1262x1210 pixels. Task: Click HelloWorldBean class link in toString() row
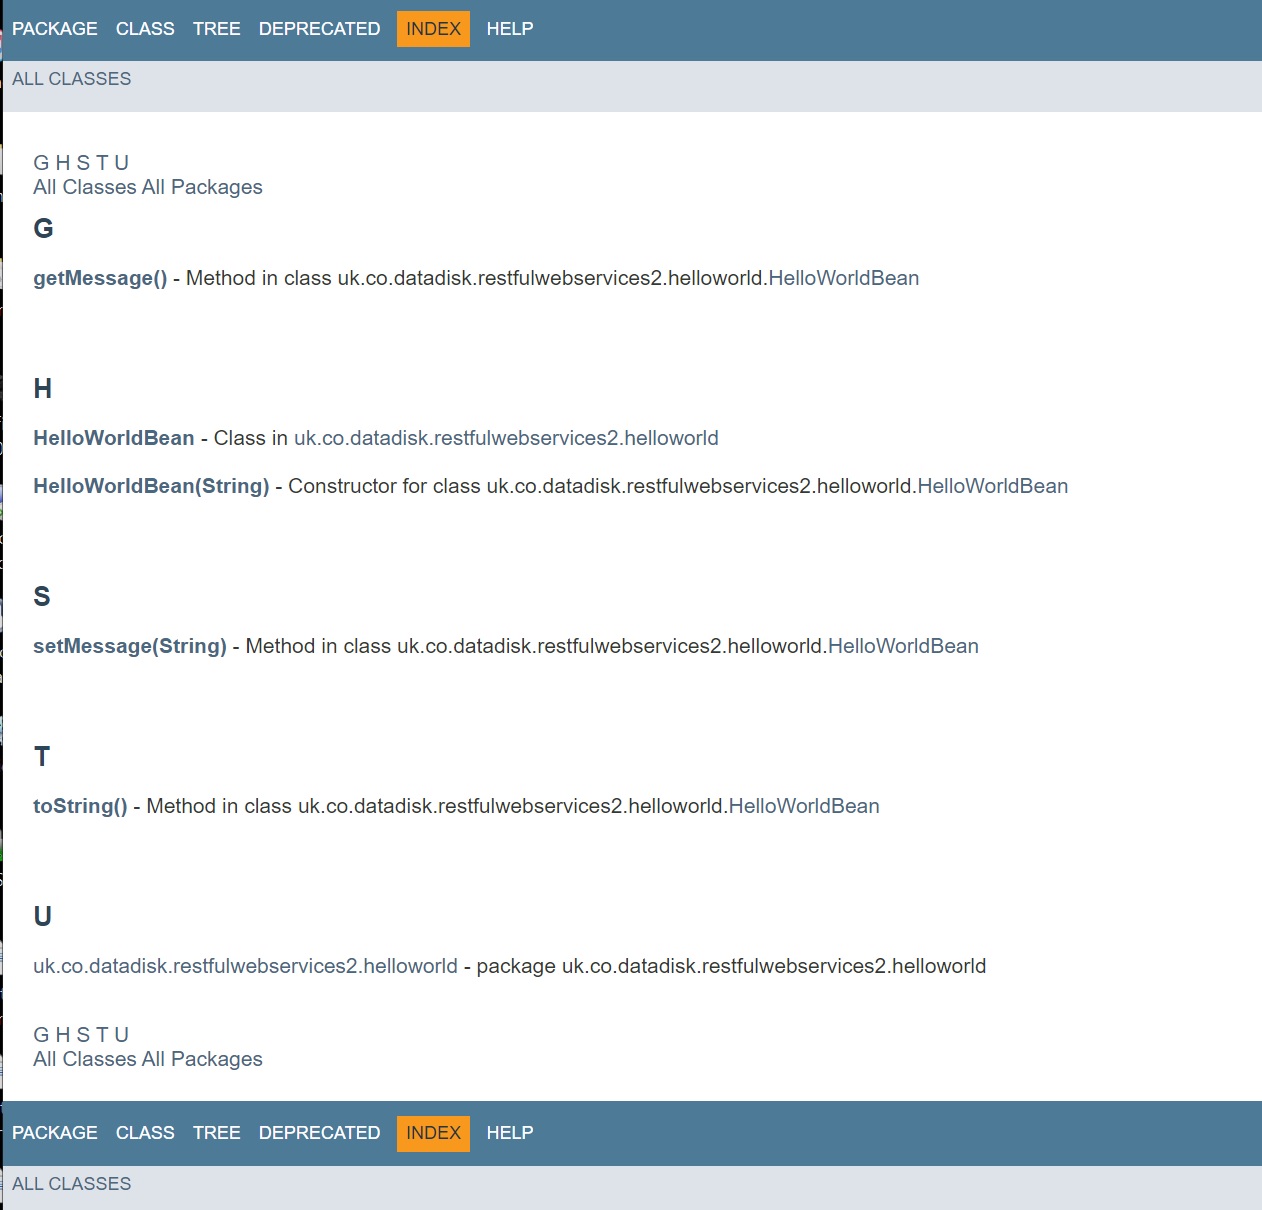pos(803,806)
